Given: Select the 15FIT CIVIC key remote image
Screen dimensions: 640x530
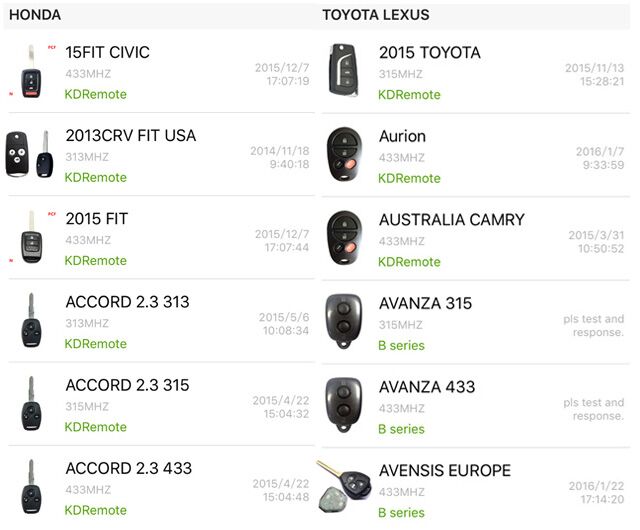Looking at the screenshot, I should [32, 71].
